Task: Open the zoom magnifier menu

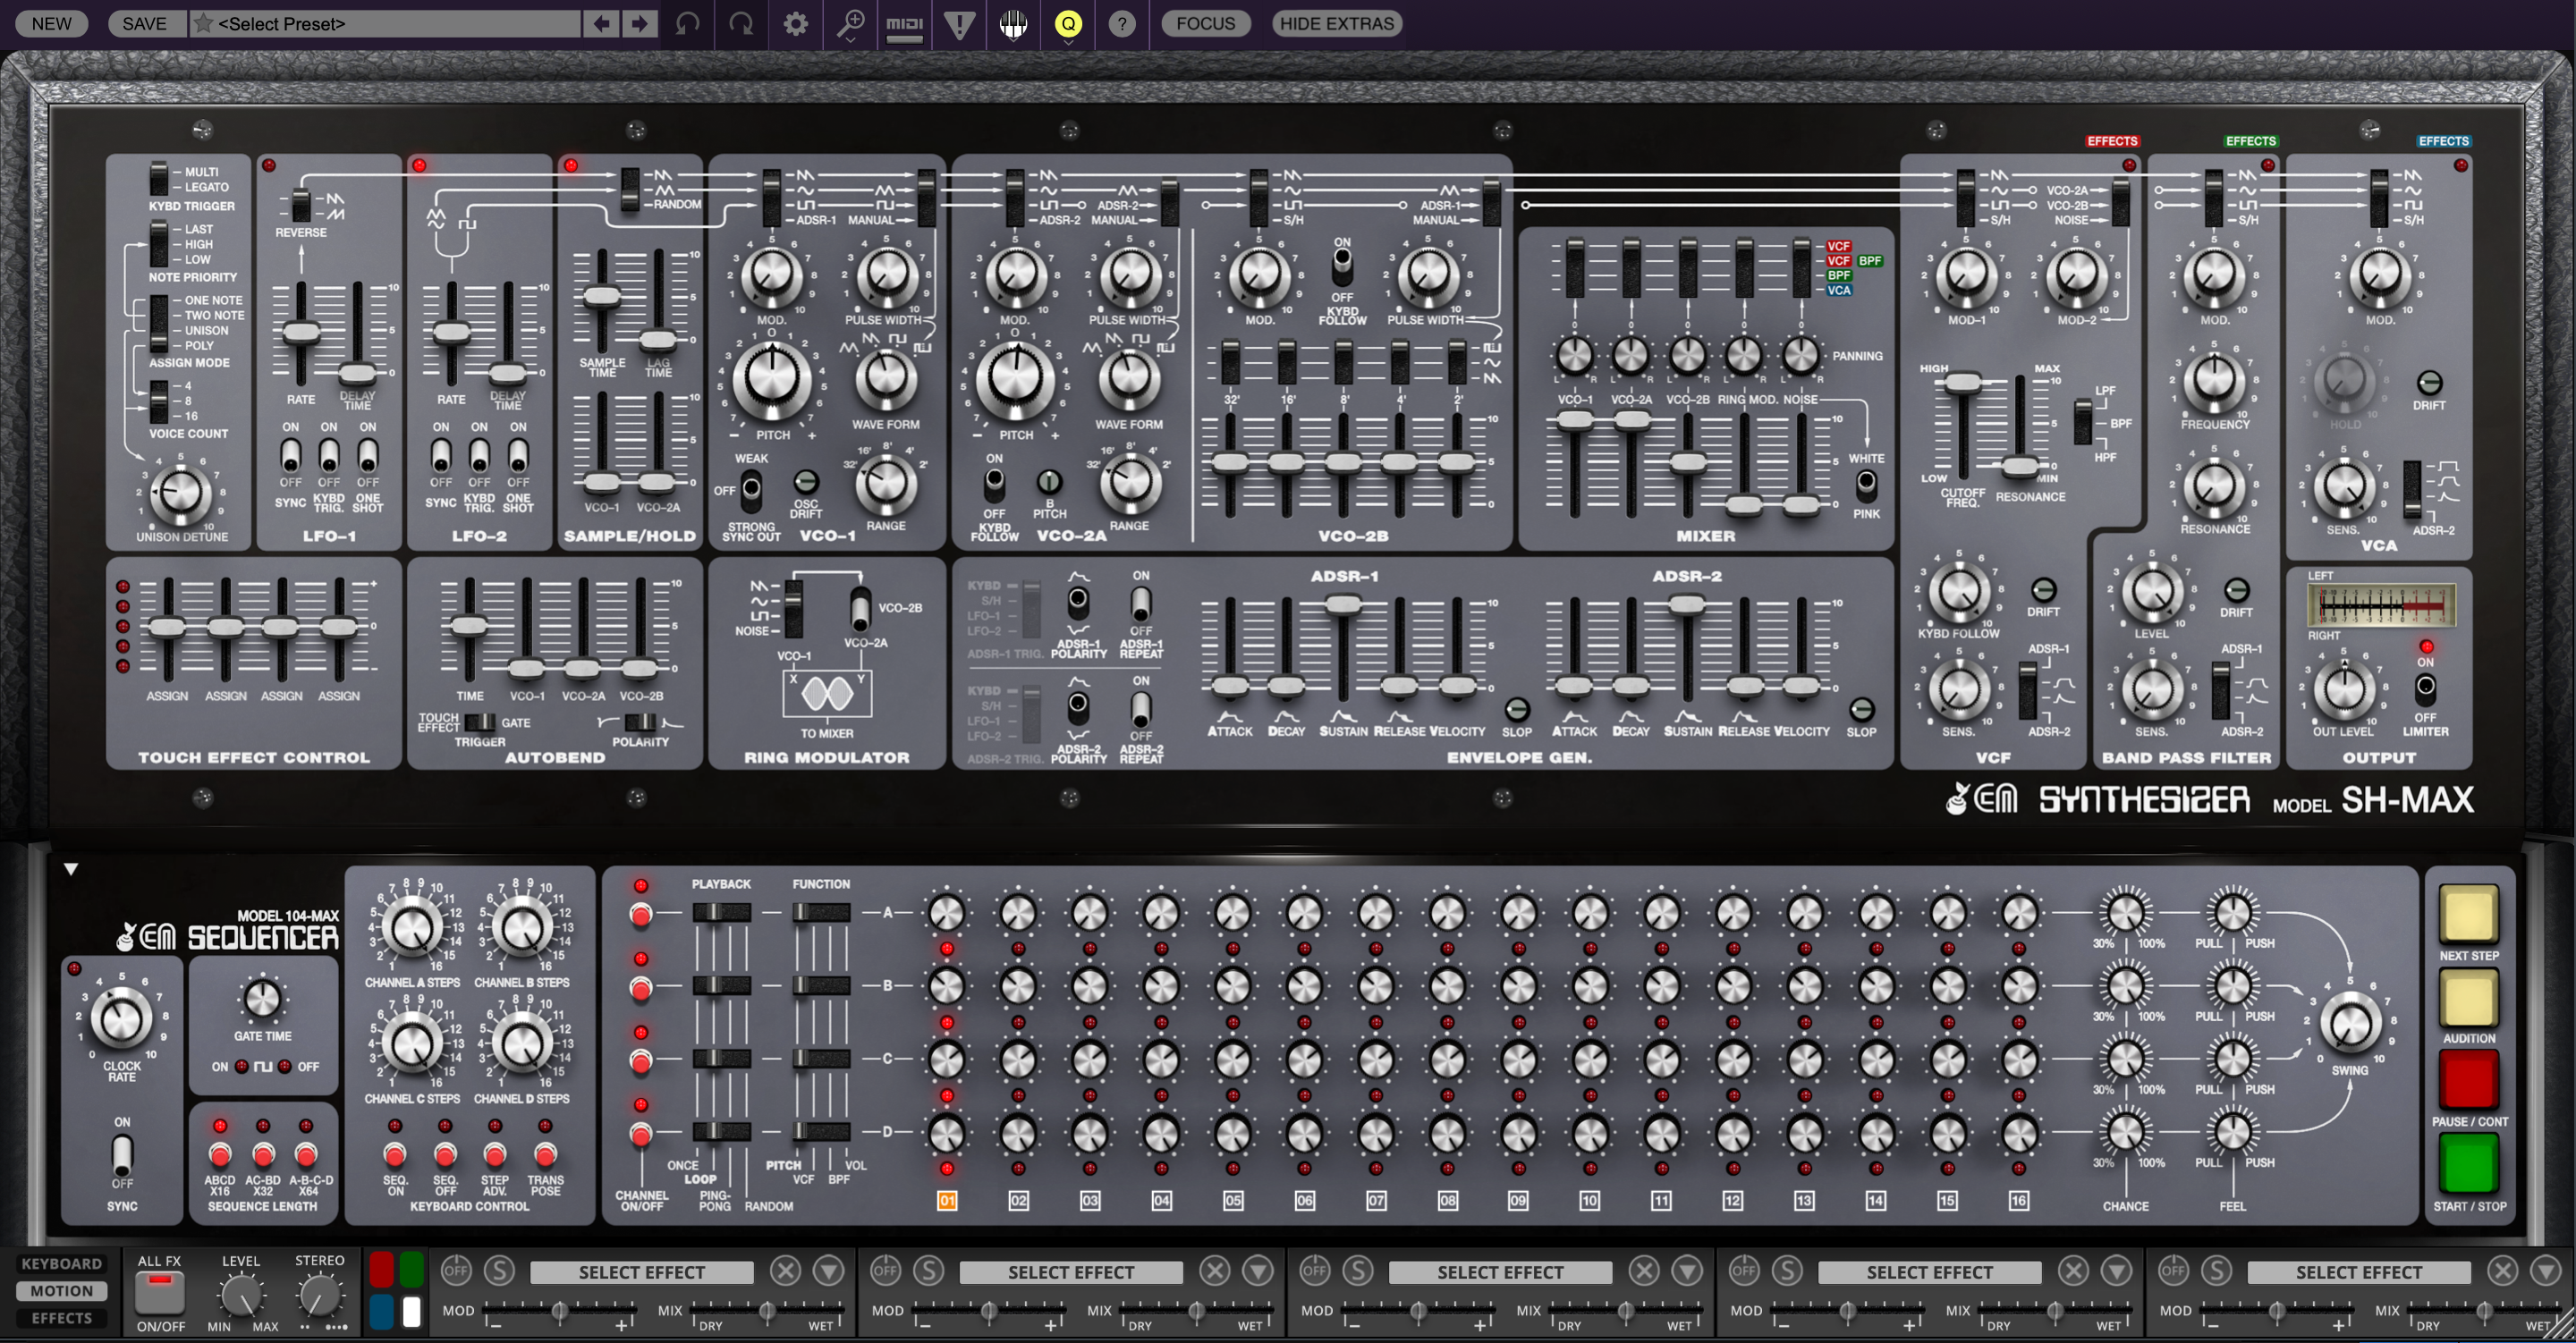Action: point(850,23)
